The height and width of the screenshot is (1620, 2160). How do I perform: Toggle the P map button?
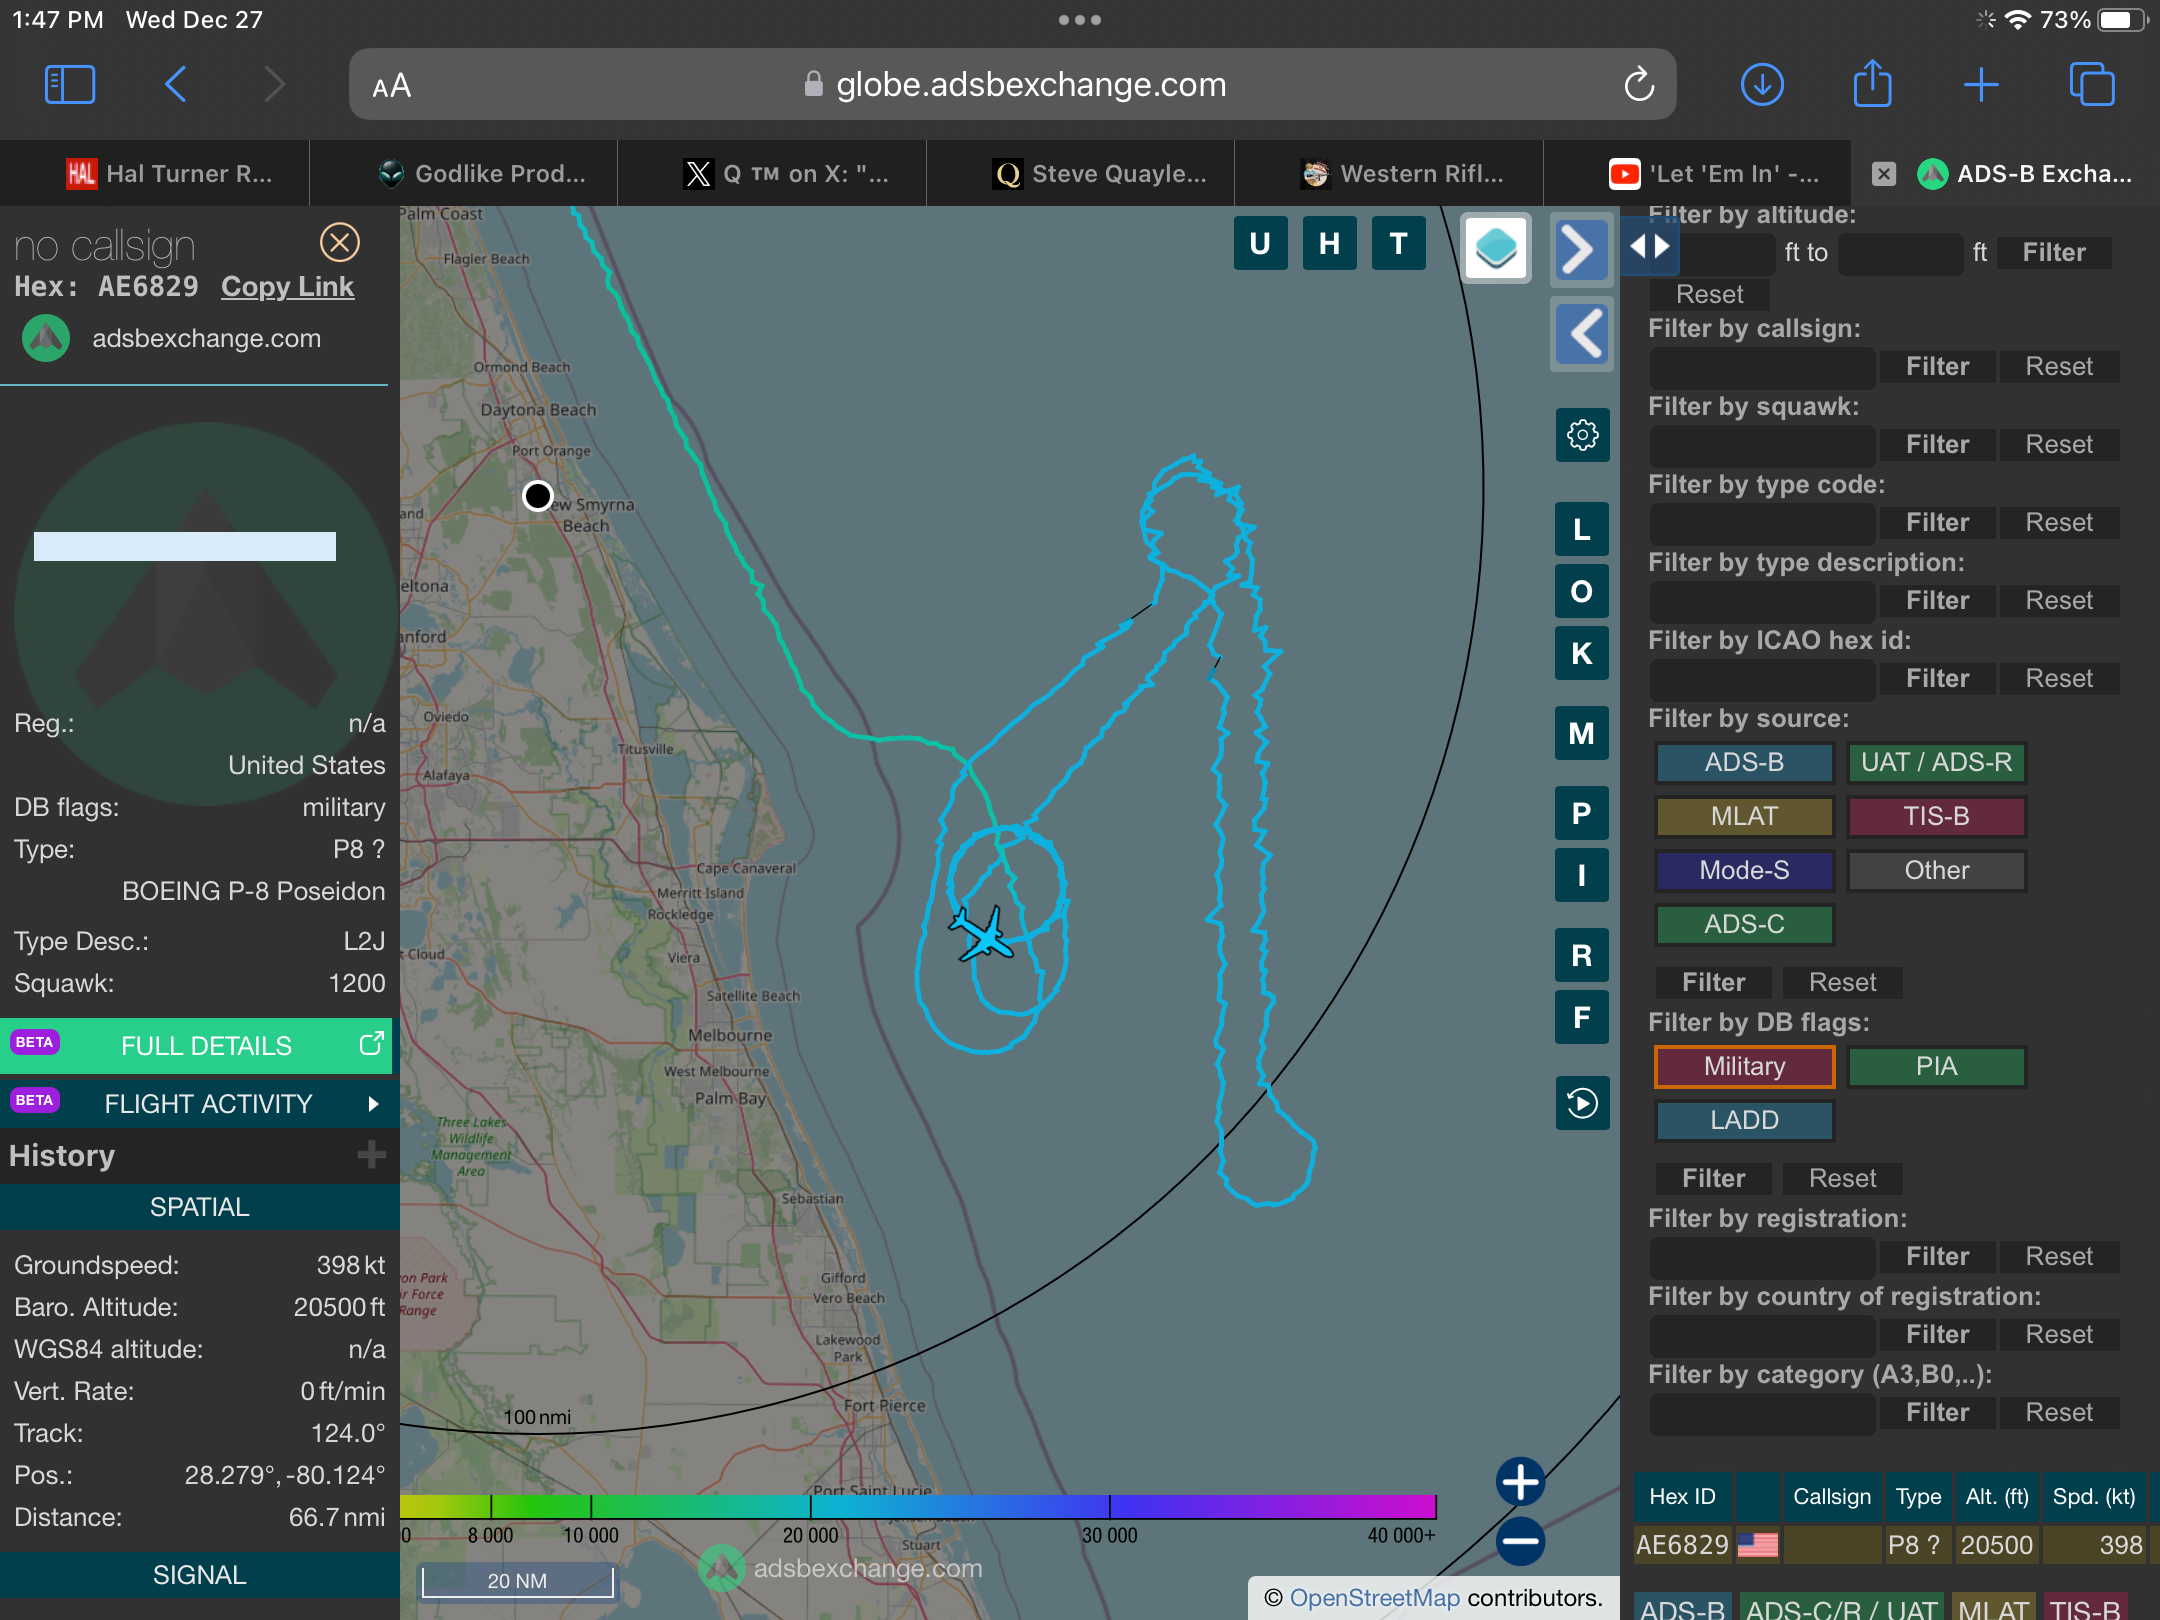point(1582,813)
